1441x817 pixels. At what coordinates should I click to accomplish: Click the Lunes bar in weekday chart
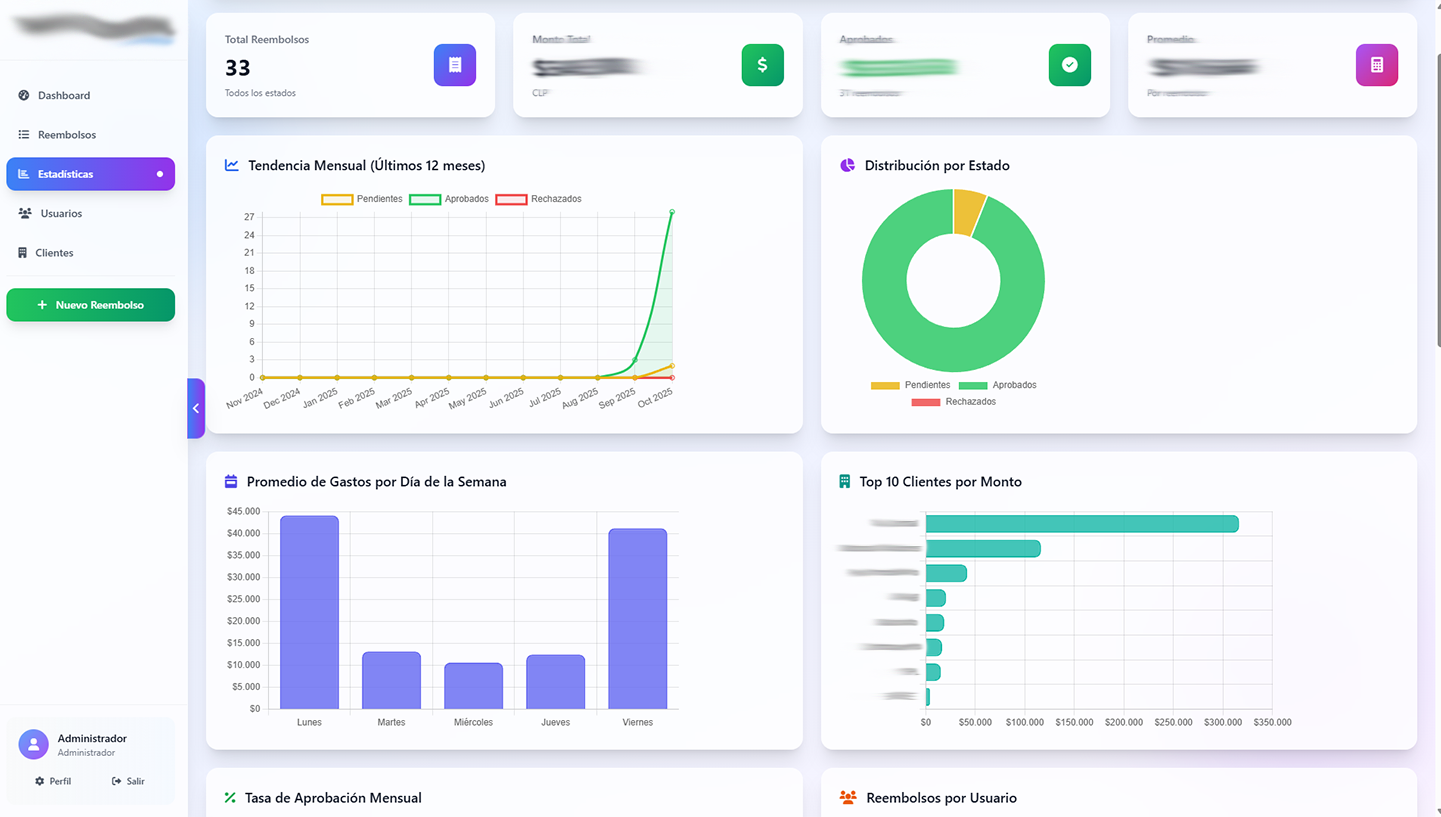(x=309, y=612)
